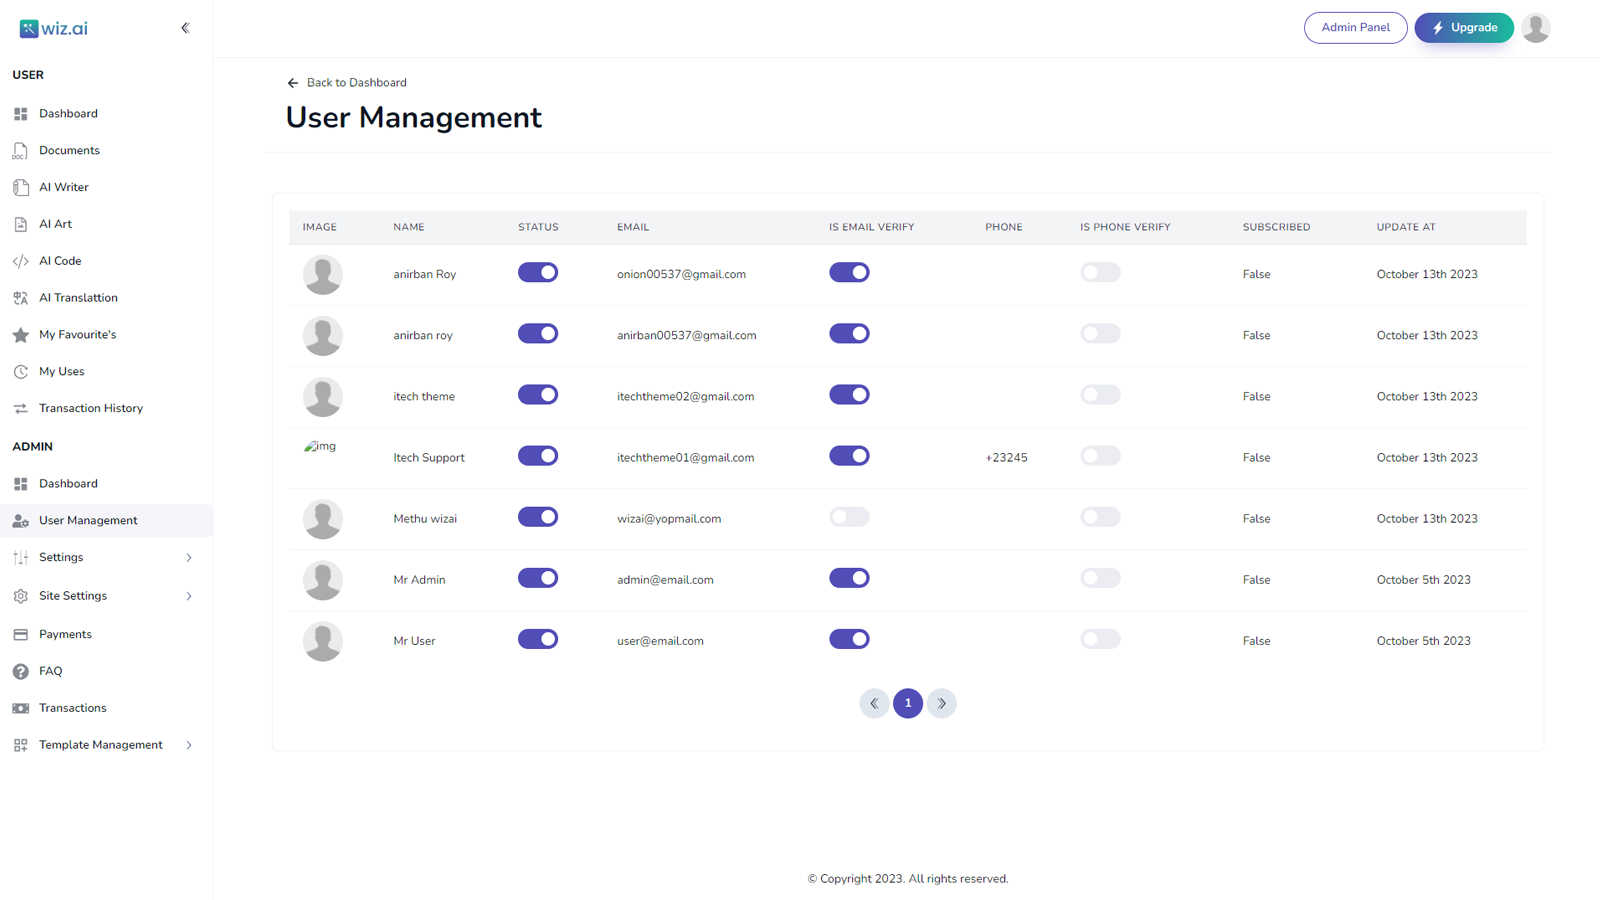The height and width of the screenshot is (900, 1600).
Task: Enable phone verify for Itech Support
Action: [1100, 455]
